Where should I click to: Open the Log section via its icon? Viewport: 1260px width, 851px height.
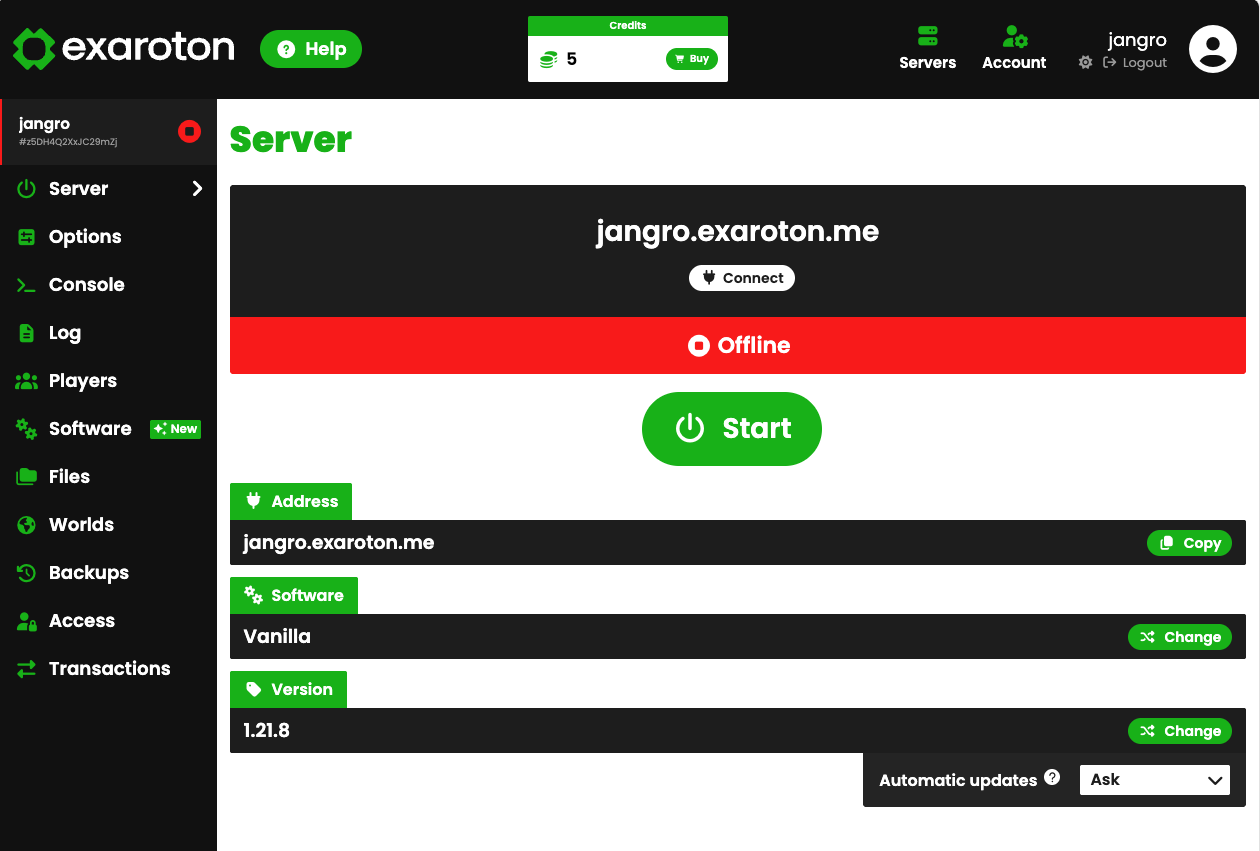(27, 332)
